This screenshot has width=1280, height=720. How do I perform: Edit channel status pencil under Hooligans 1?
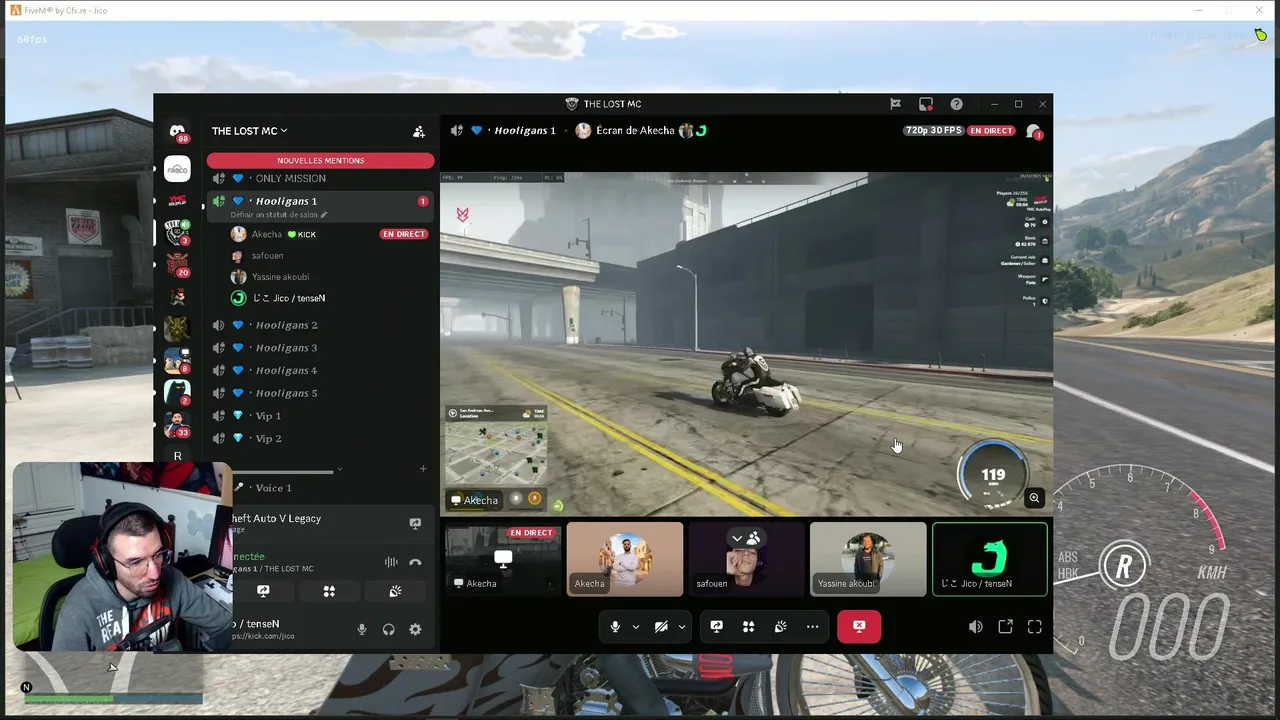[x=324, y=215]
